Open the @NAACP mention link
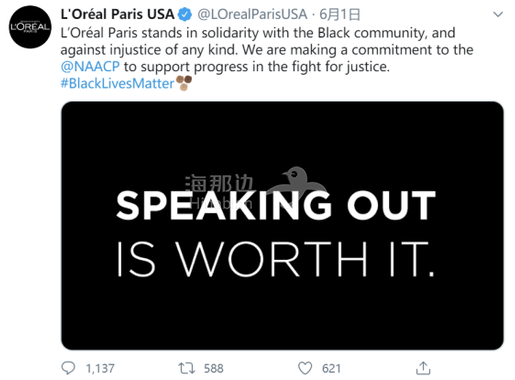Viewport: 515px width, 380px height. click(x=90, y=66)
